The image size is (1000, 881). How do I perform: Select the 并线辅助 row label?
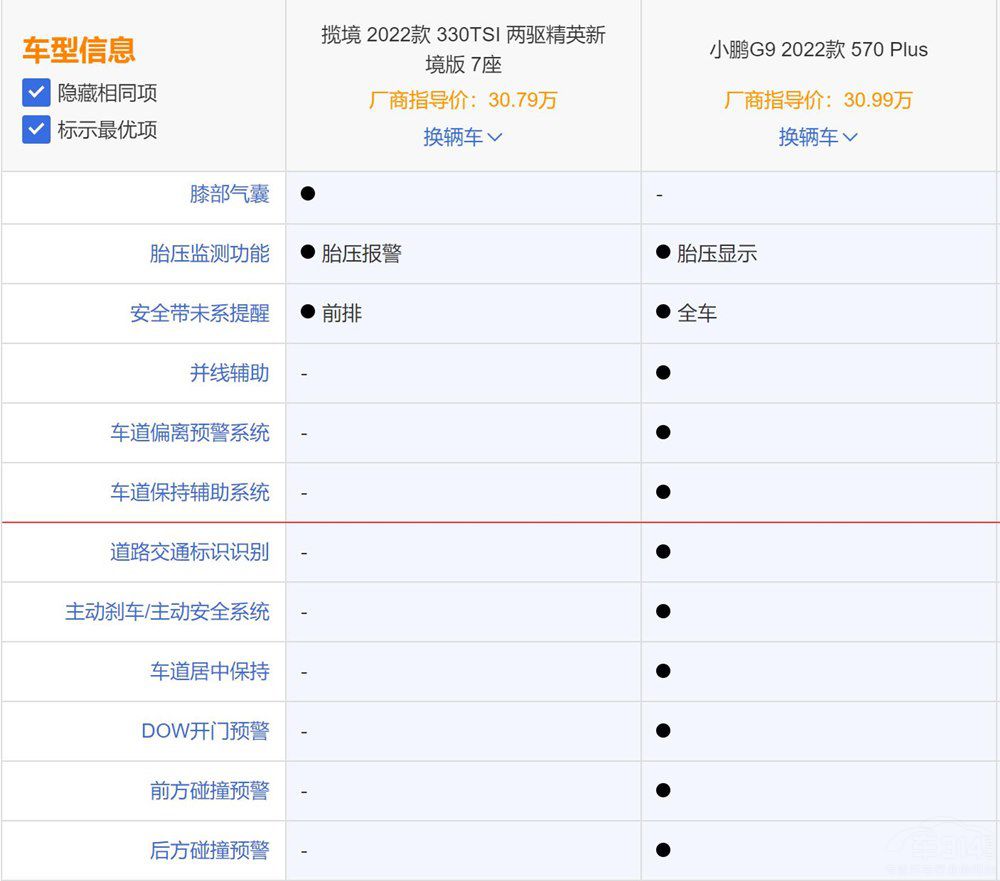[x=231, y=373]
